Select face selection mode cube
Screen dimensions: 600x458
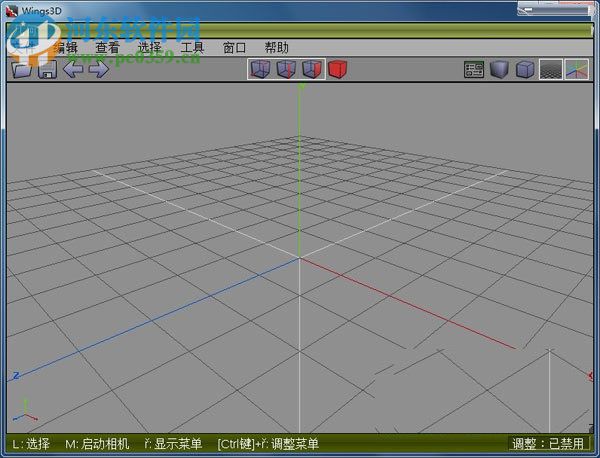pos(312,69)
